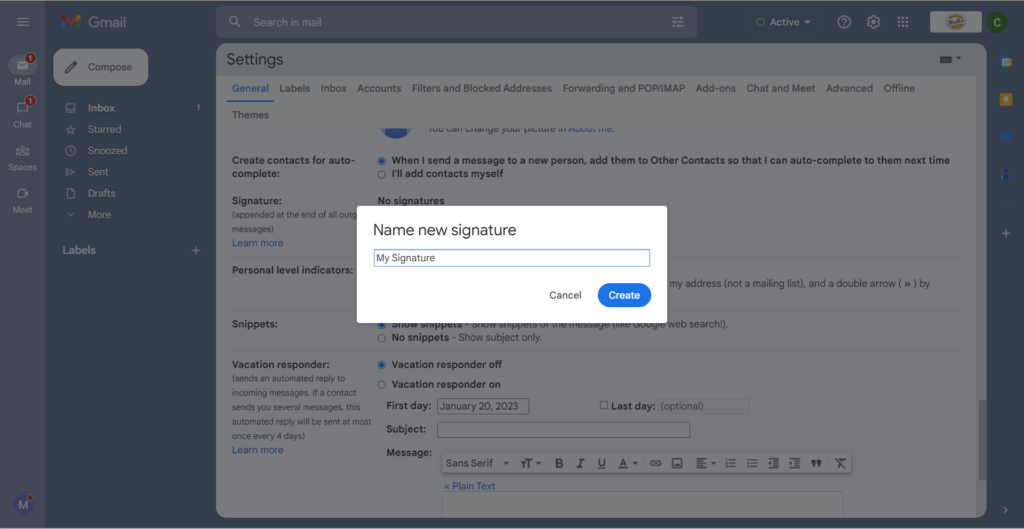Click the Compose button
Viewport: 1024px width, 529px height.
pyautogui.click(x=101, y=67)
